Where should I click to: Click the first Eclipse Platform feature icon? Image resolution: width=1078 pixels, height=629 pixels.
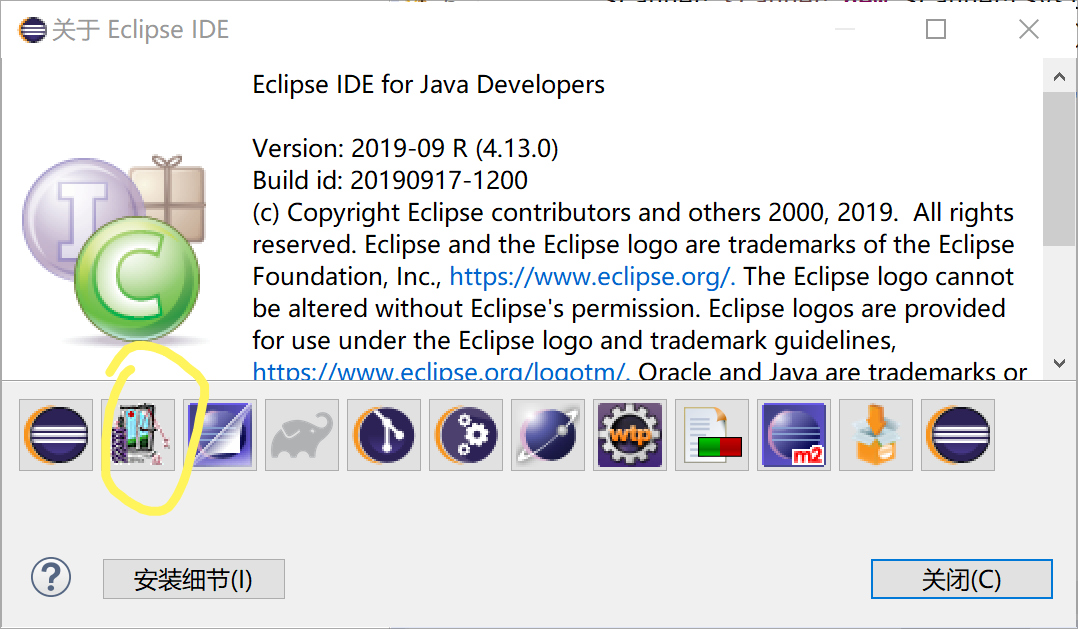click(55, 435)
